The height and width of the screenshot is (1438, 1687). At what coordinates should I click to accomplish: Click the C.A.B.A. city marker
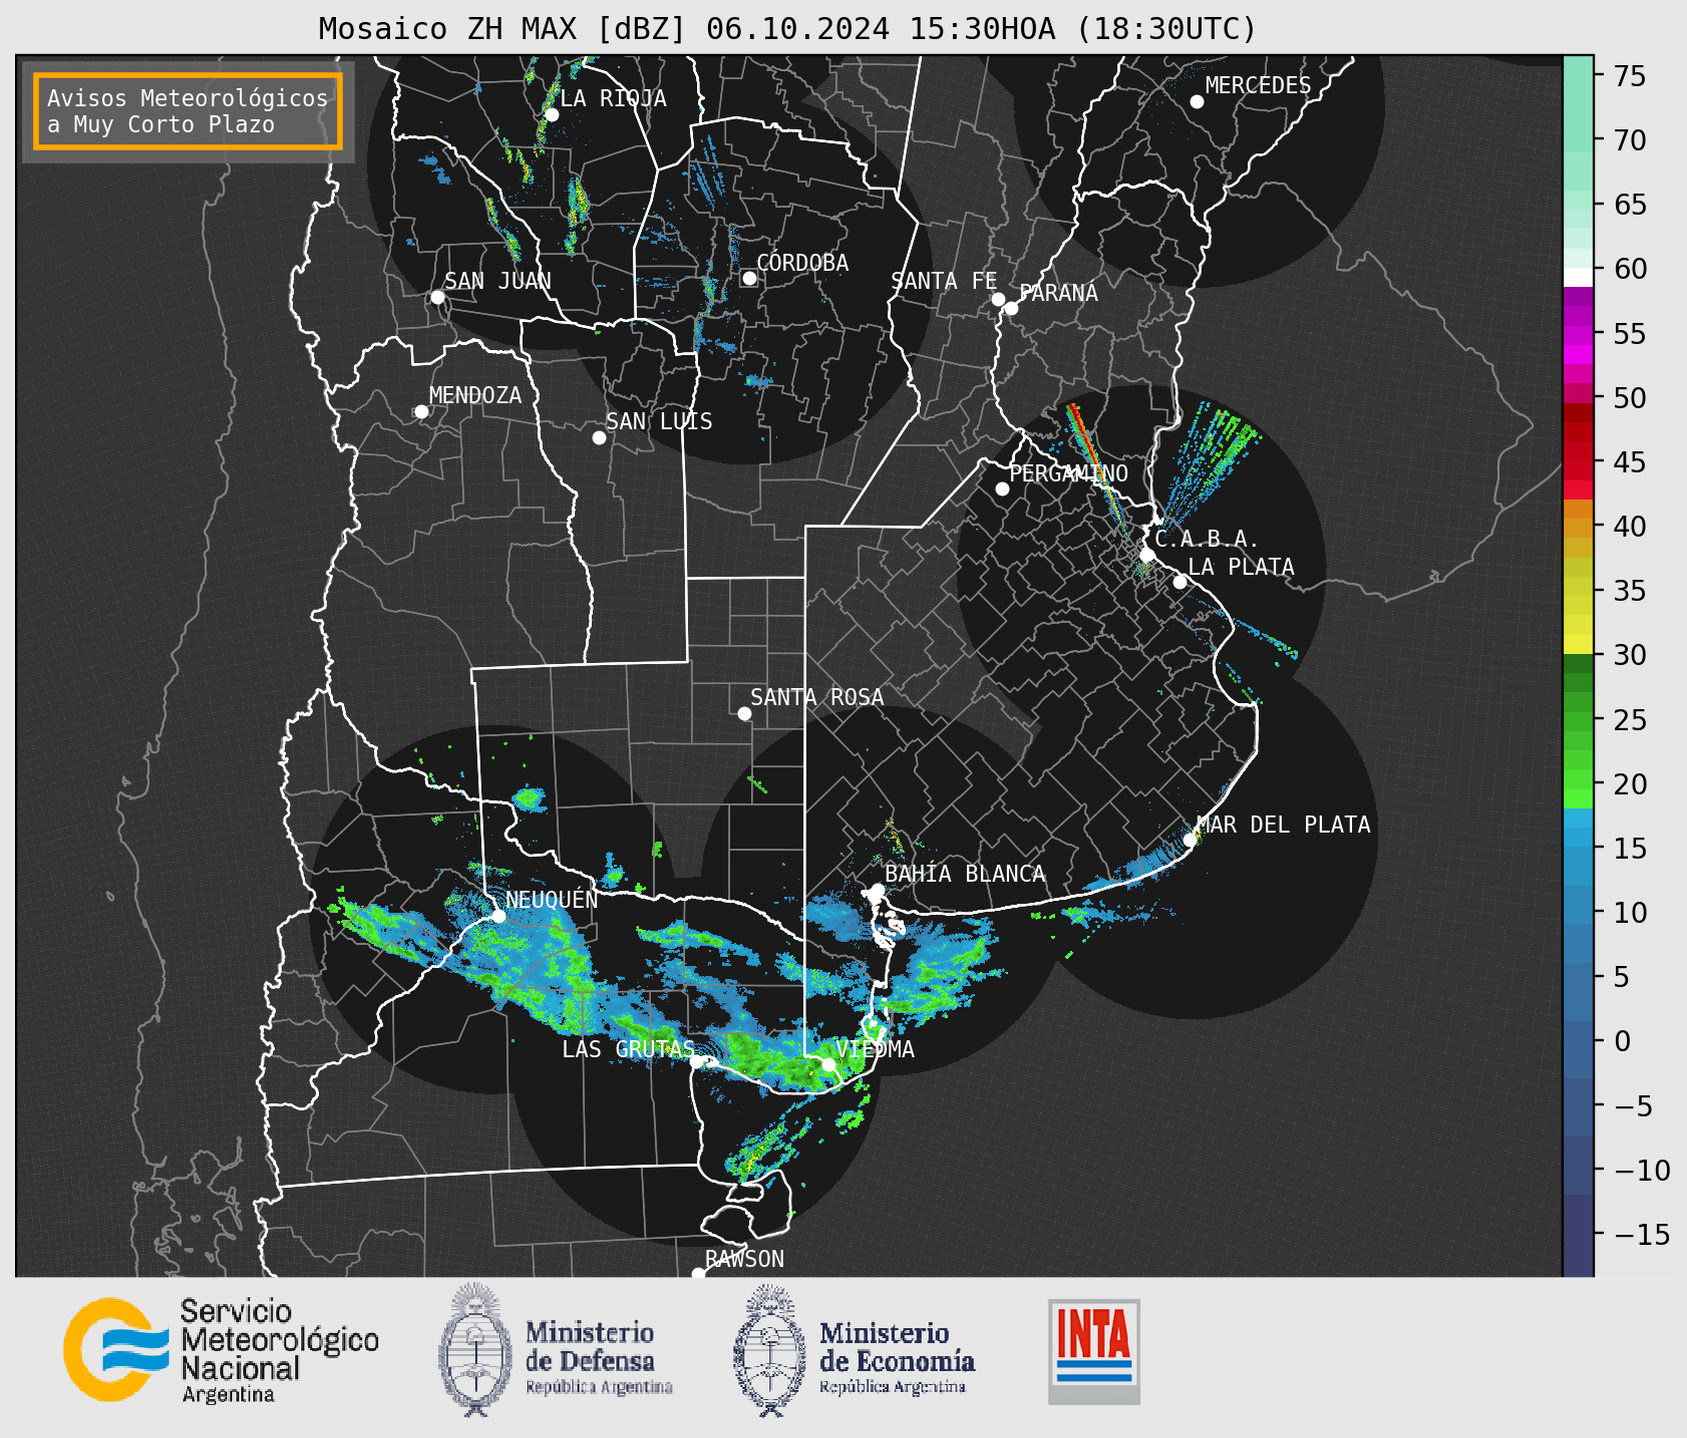pos(1148,555)
